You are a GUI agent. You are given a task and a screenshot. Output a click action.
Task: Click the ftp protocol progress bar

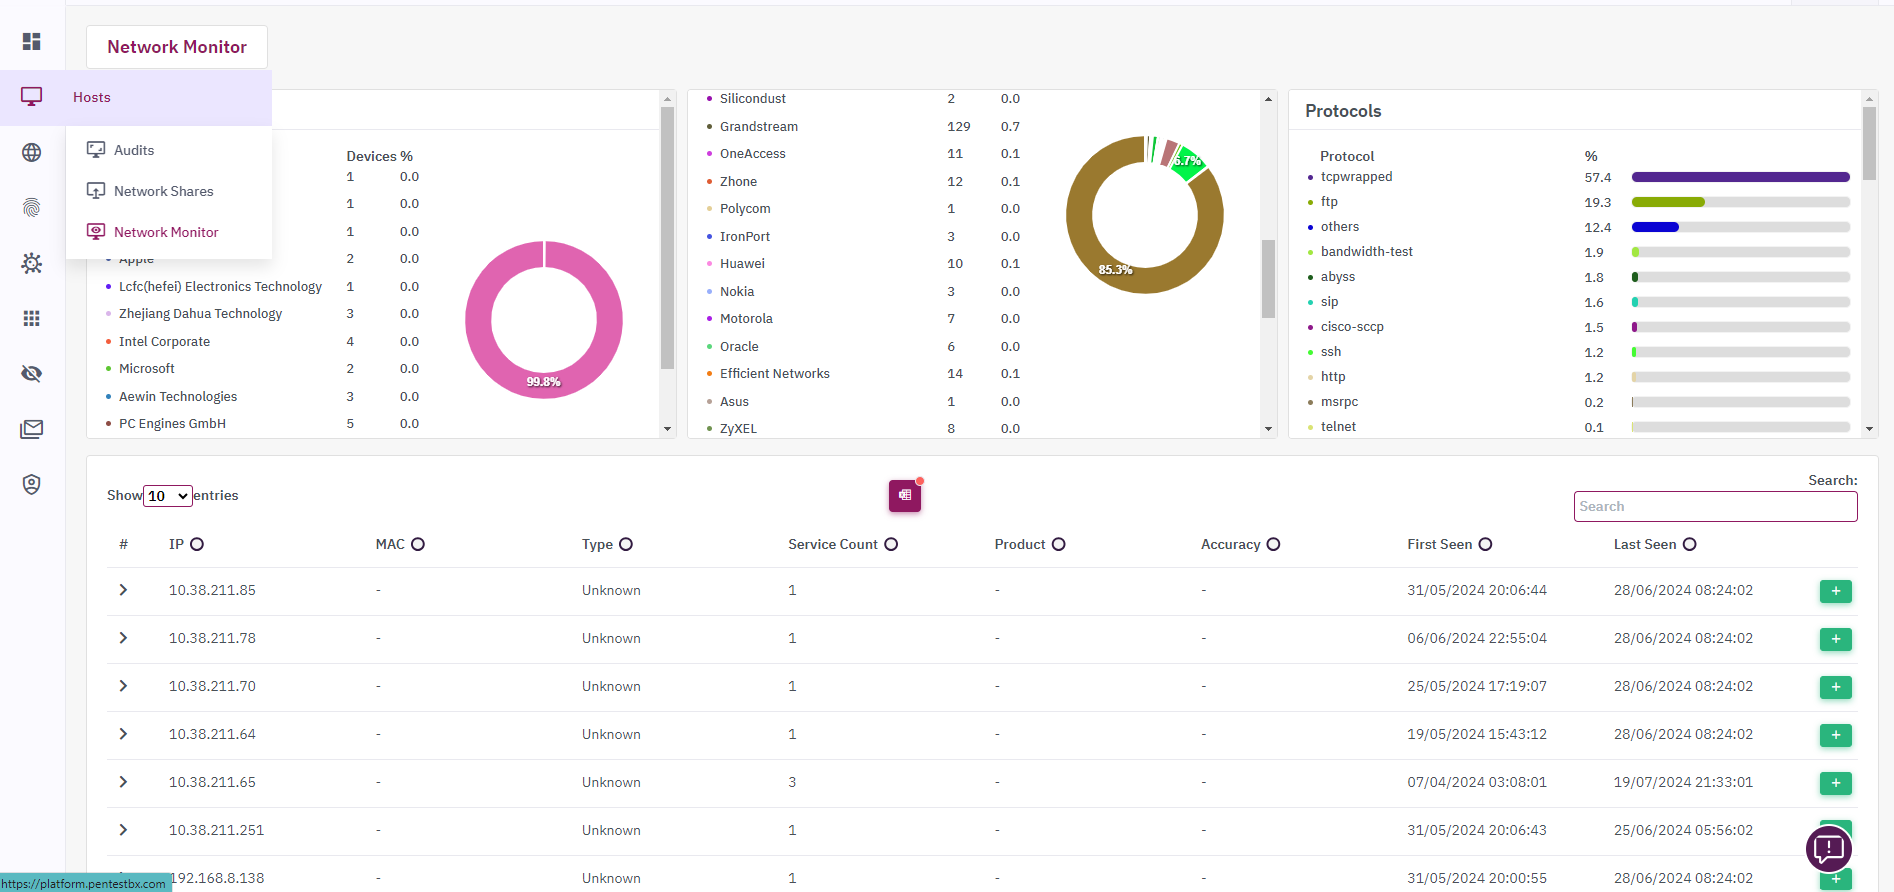click(x=1740, y=202)
